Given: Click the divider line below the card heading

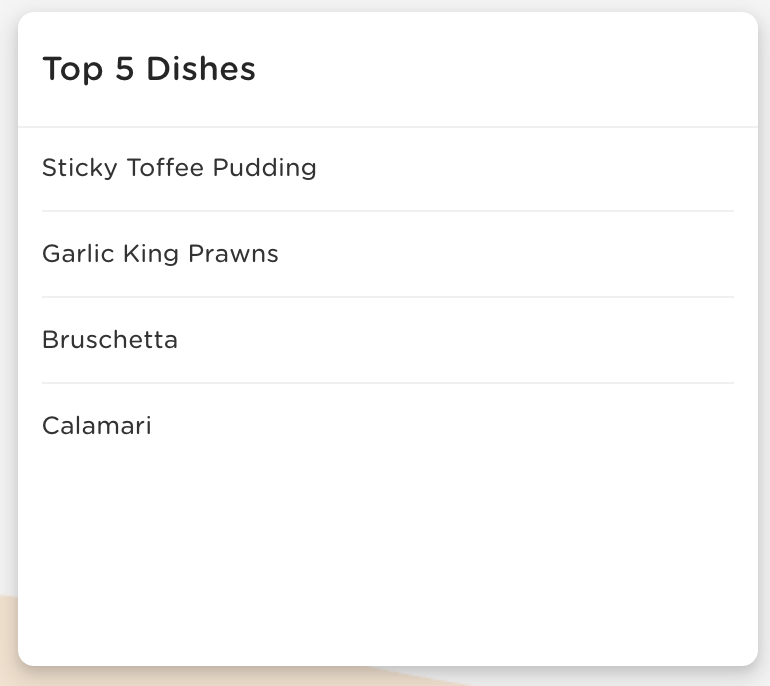Looking at the screenshot, I should pos(388,127).
